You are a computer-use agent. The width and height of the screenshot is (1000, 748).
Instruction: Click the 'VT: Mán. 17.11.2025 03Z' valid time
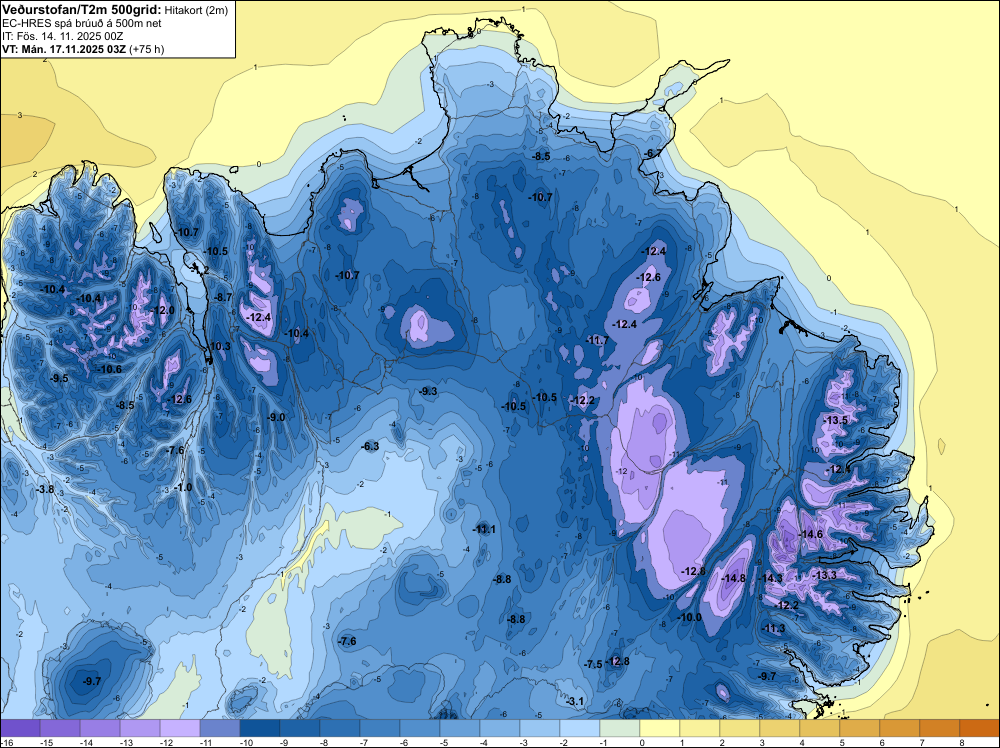click(64, 49)
